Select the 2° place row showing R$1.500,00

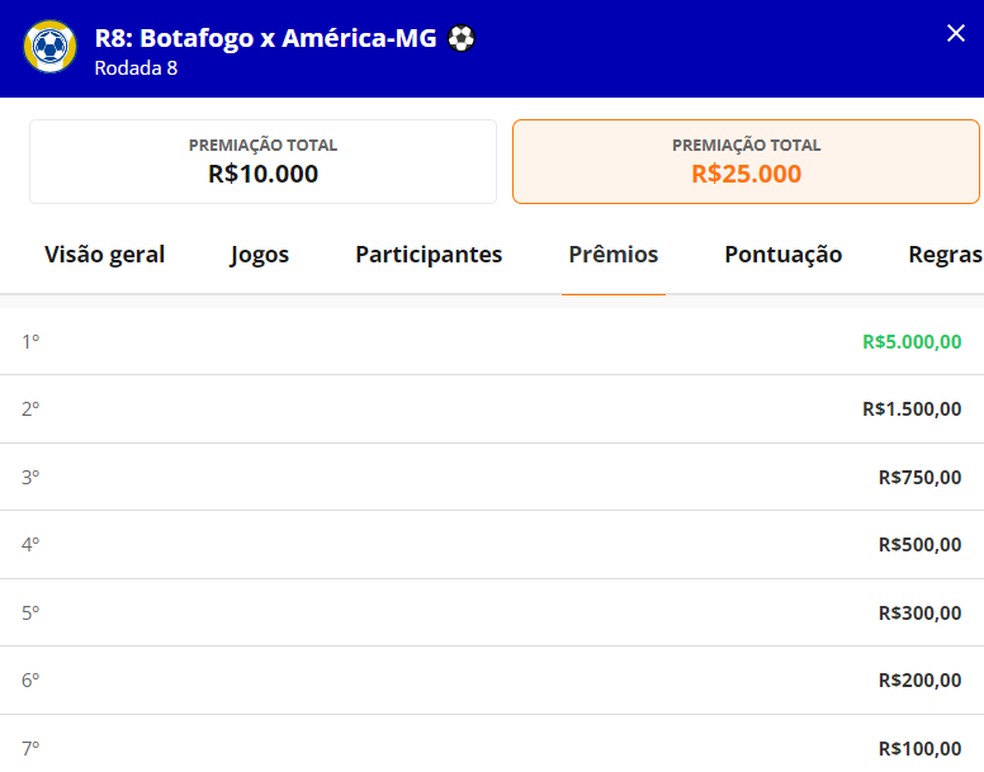(x=492, y=409)
